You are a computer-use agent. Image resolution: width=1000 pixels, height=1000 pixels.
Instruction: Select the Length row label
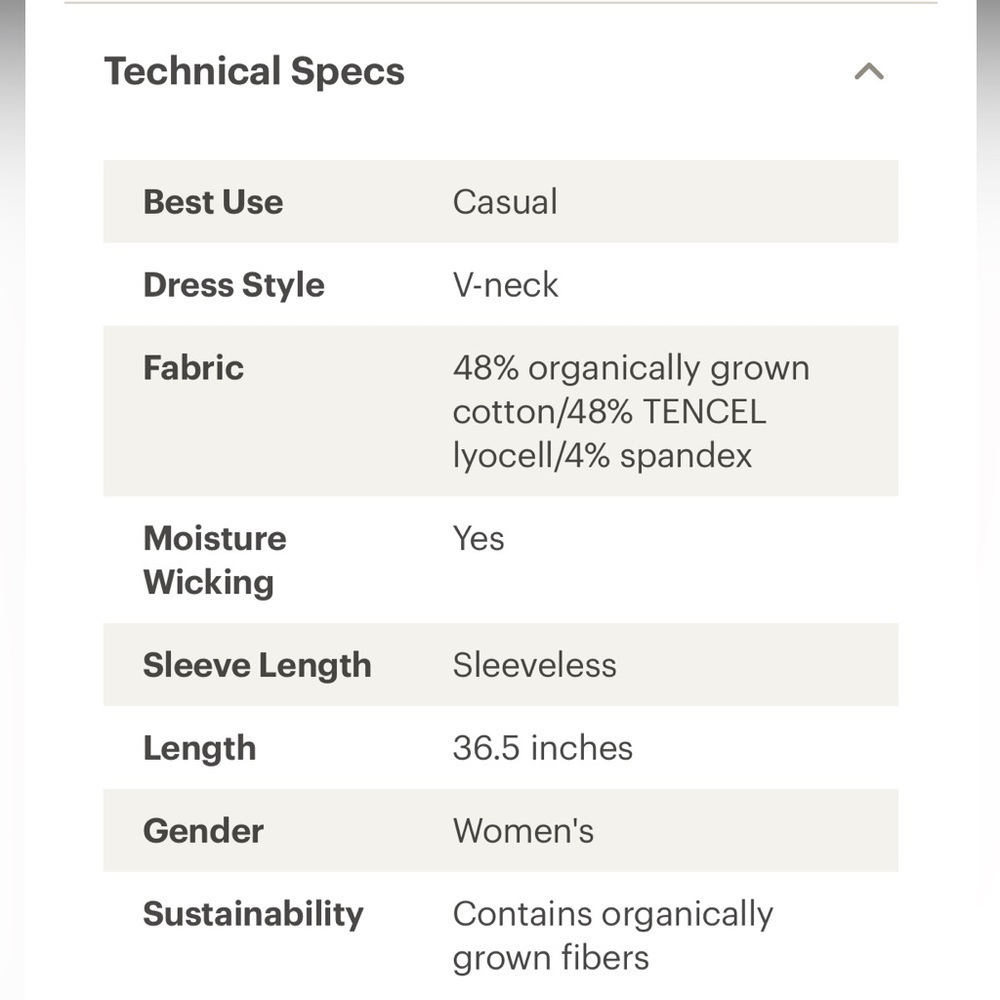click(x=200, y=748)
